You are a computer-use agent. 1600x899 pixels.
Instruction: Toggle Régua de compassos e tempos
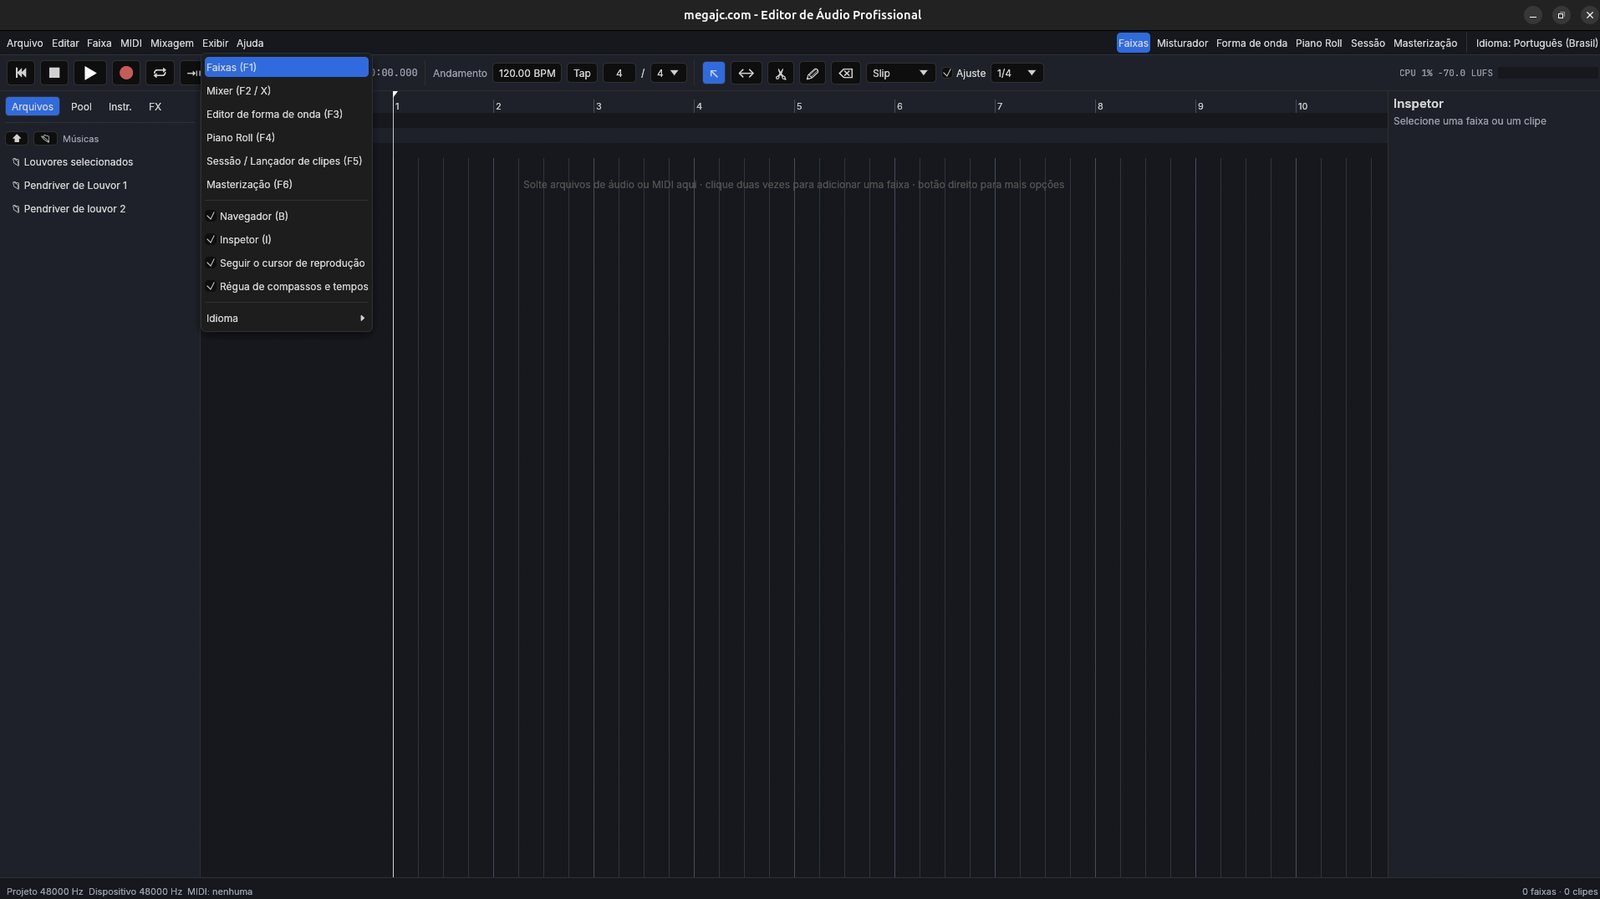pos(287,287)
